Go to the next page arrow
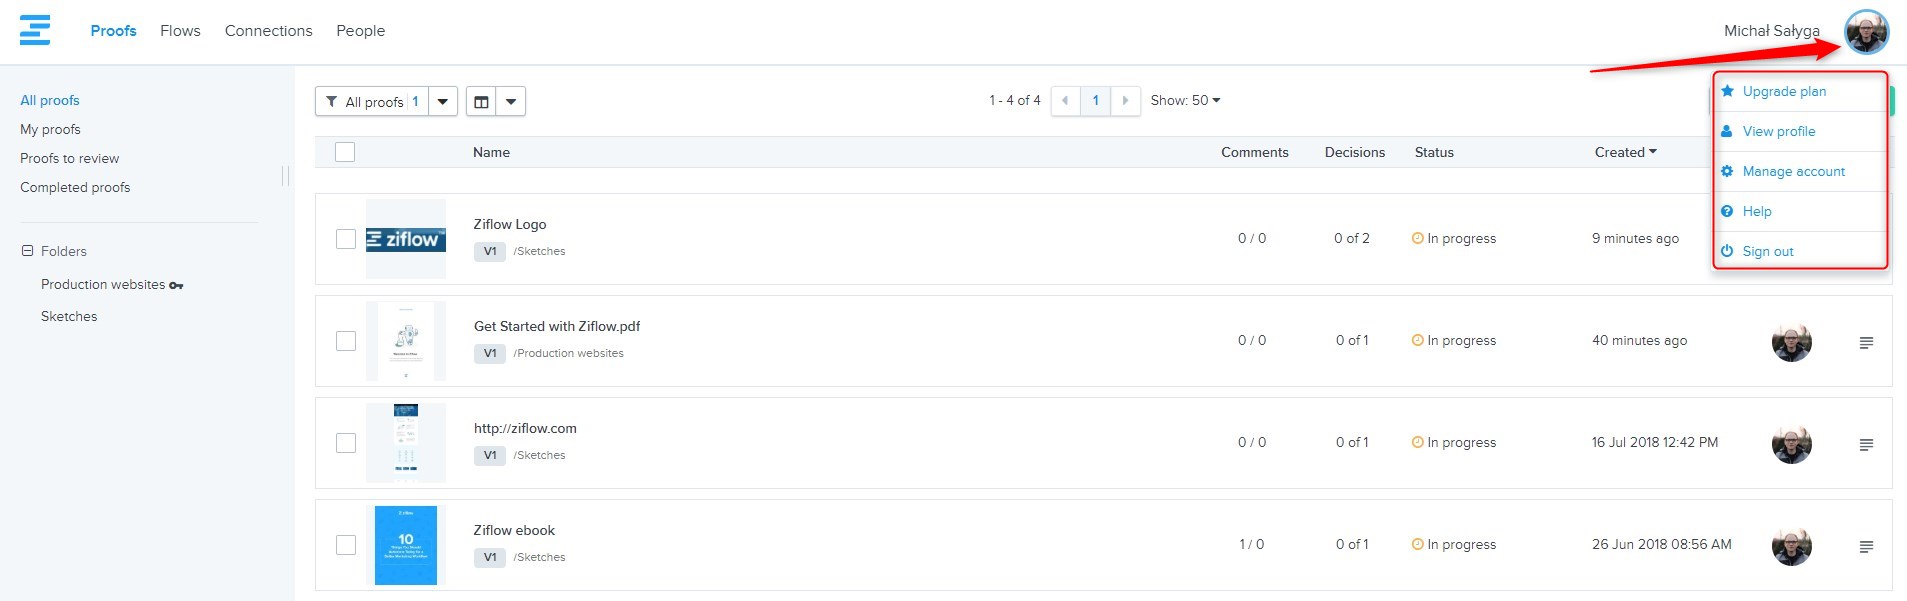 click(x=1125, y=101)
